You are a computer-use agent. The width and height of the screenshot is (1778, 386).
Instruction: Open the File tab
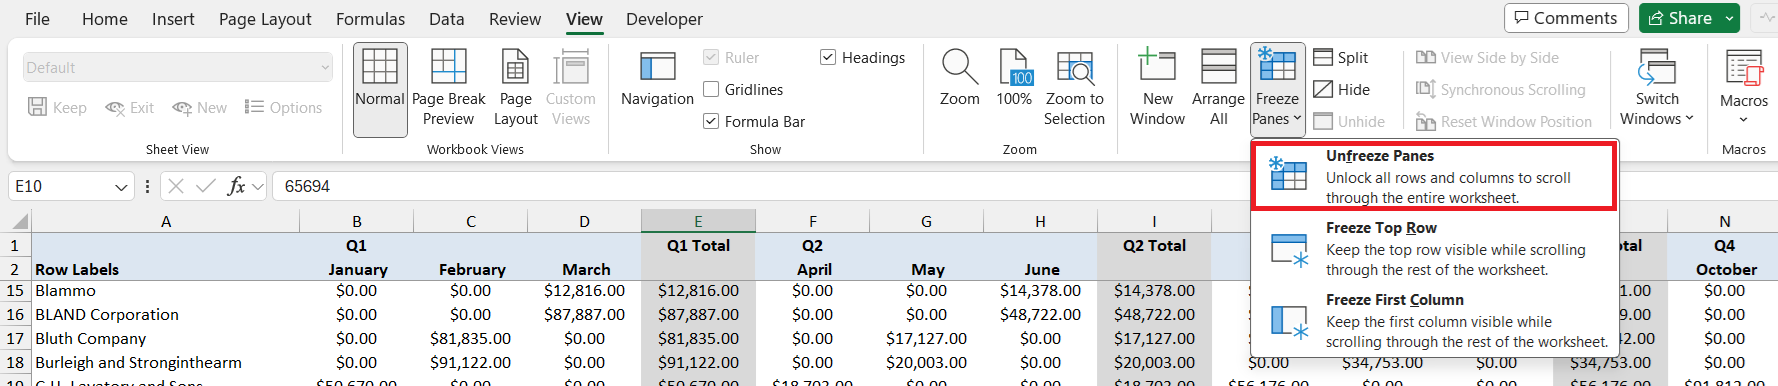37,19
